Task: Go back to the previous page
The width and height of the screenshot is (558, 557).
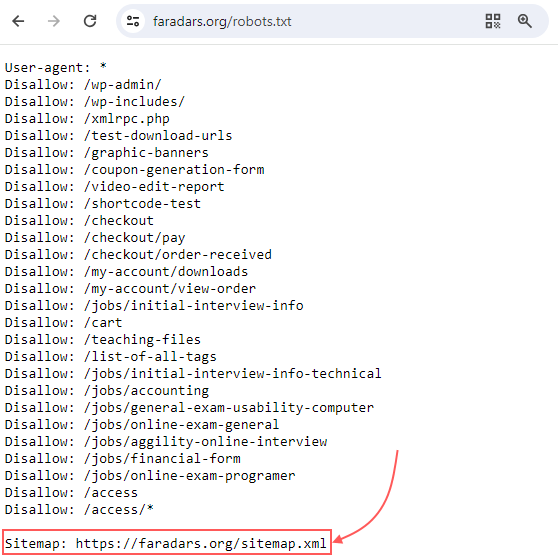Action: [x=18, y=21]
